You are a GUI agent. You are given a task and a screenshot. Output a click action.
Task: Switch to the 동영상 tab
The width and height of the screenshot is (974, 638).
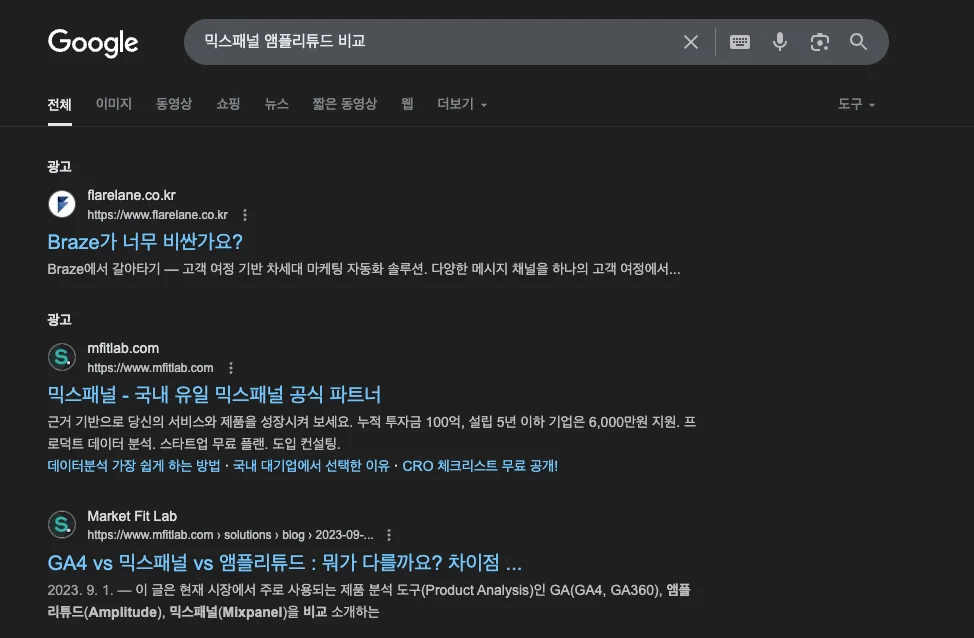click(x=174, y=104)
